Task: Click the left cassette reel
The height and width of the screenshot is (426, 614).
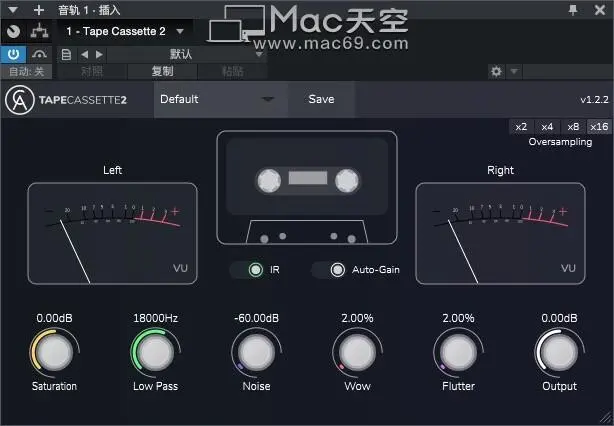Action: (x=269, y=181)
